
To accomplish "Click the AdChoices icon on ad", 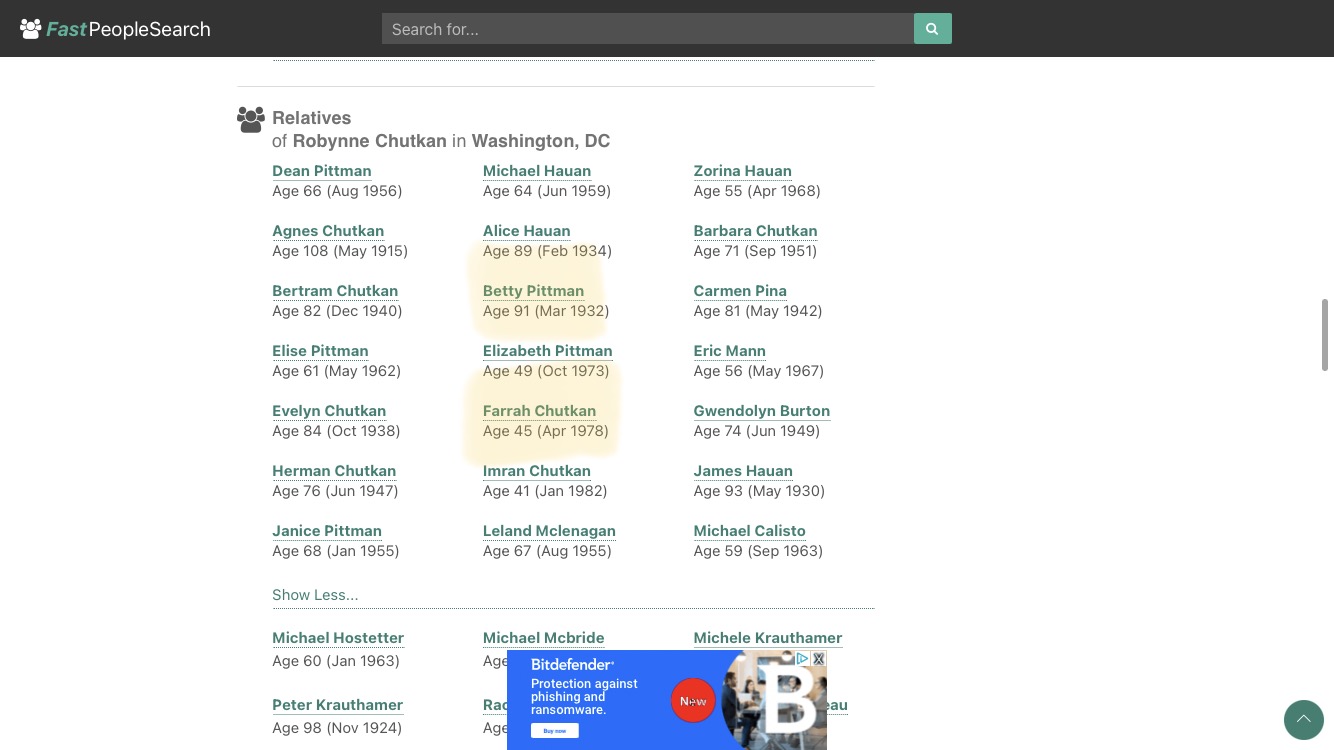I will 802,659.
